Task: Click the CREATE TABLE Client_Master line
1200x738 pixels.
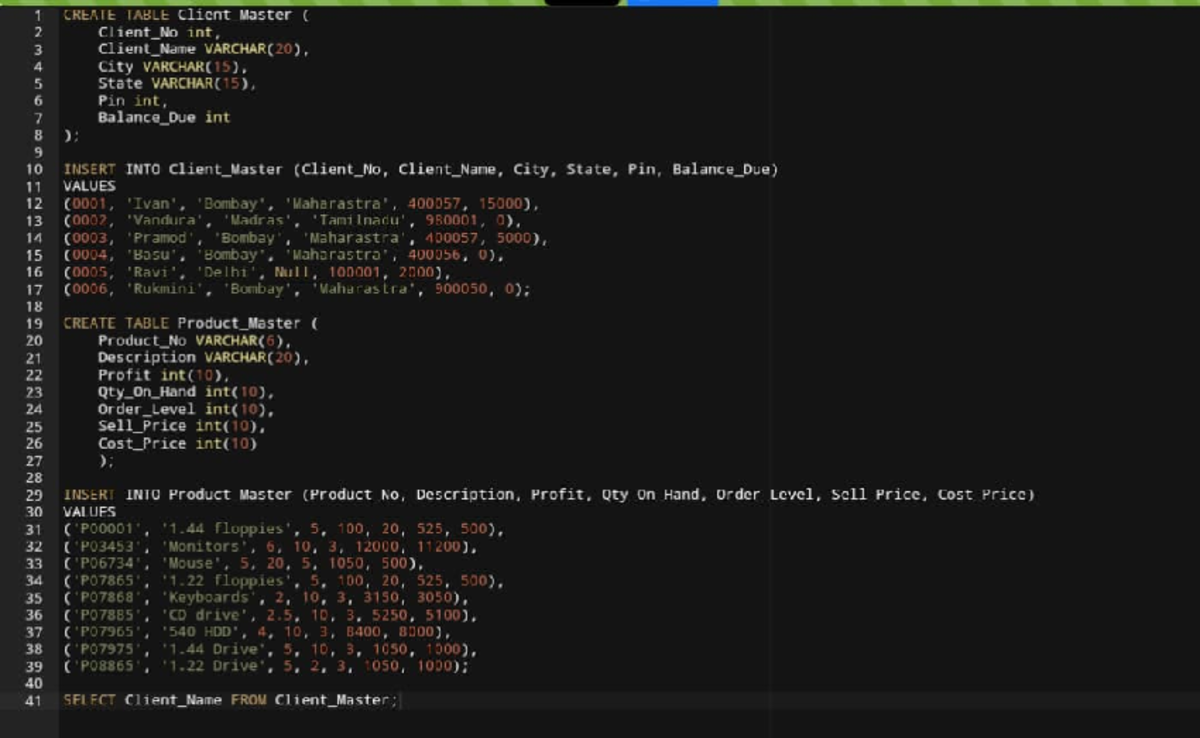Action: click(180, 14)
